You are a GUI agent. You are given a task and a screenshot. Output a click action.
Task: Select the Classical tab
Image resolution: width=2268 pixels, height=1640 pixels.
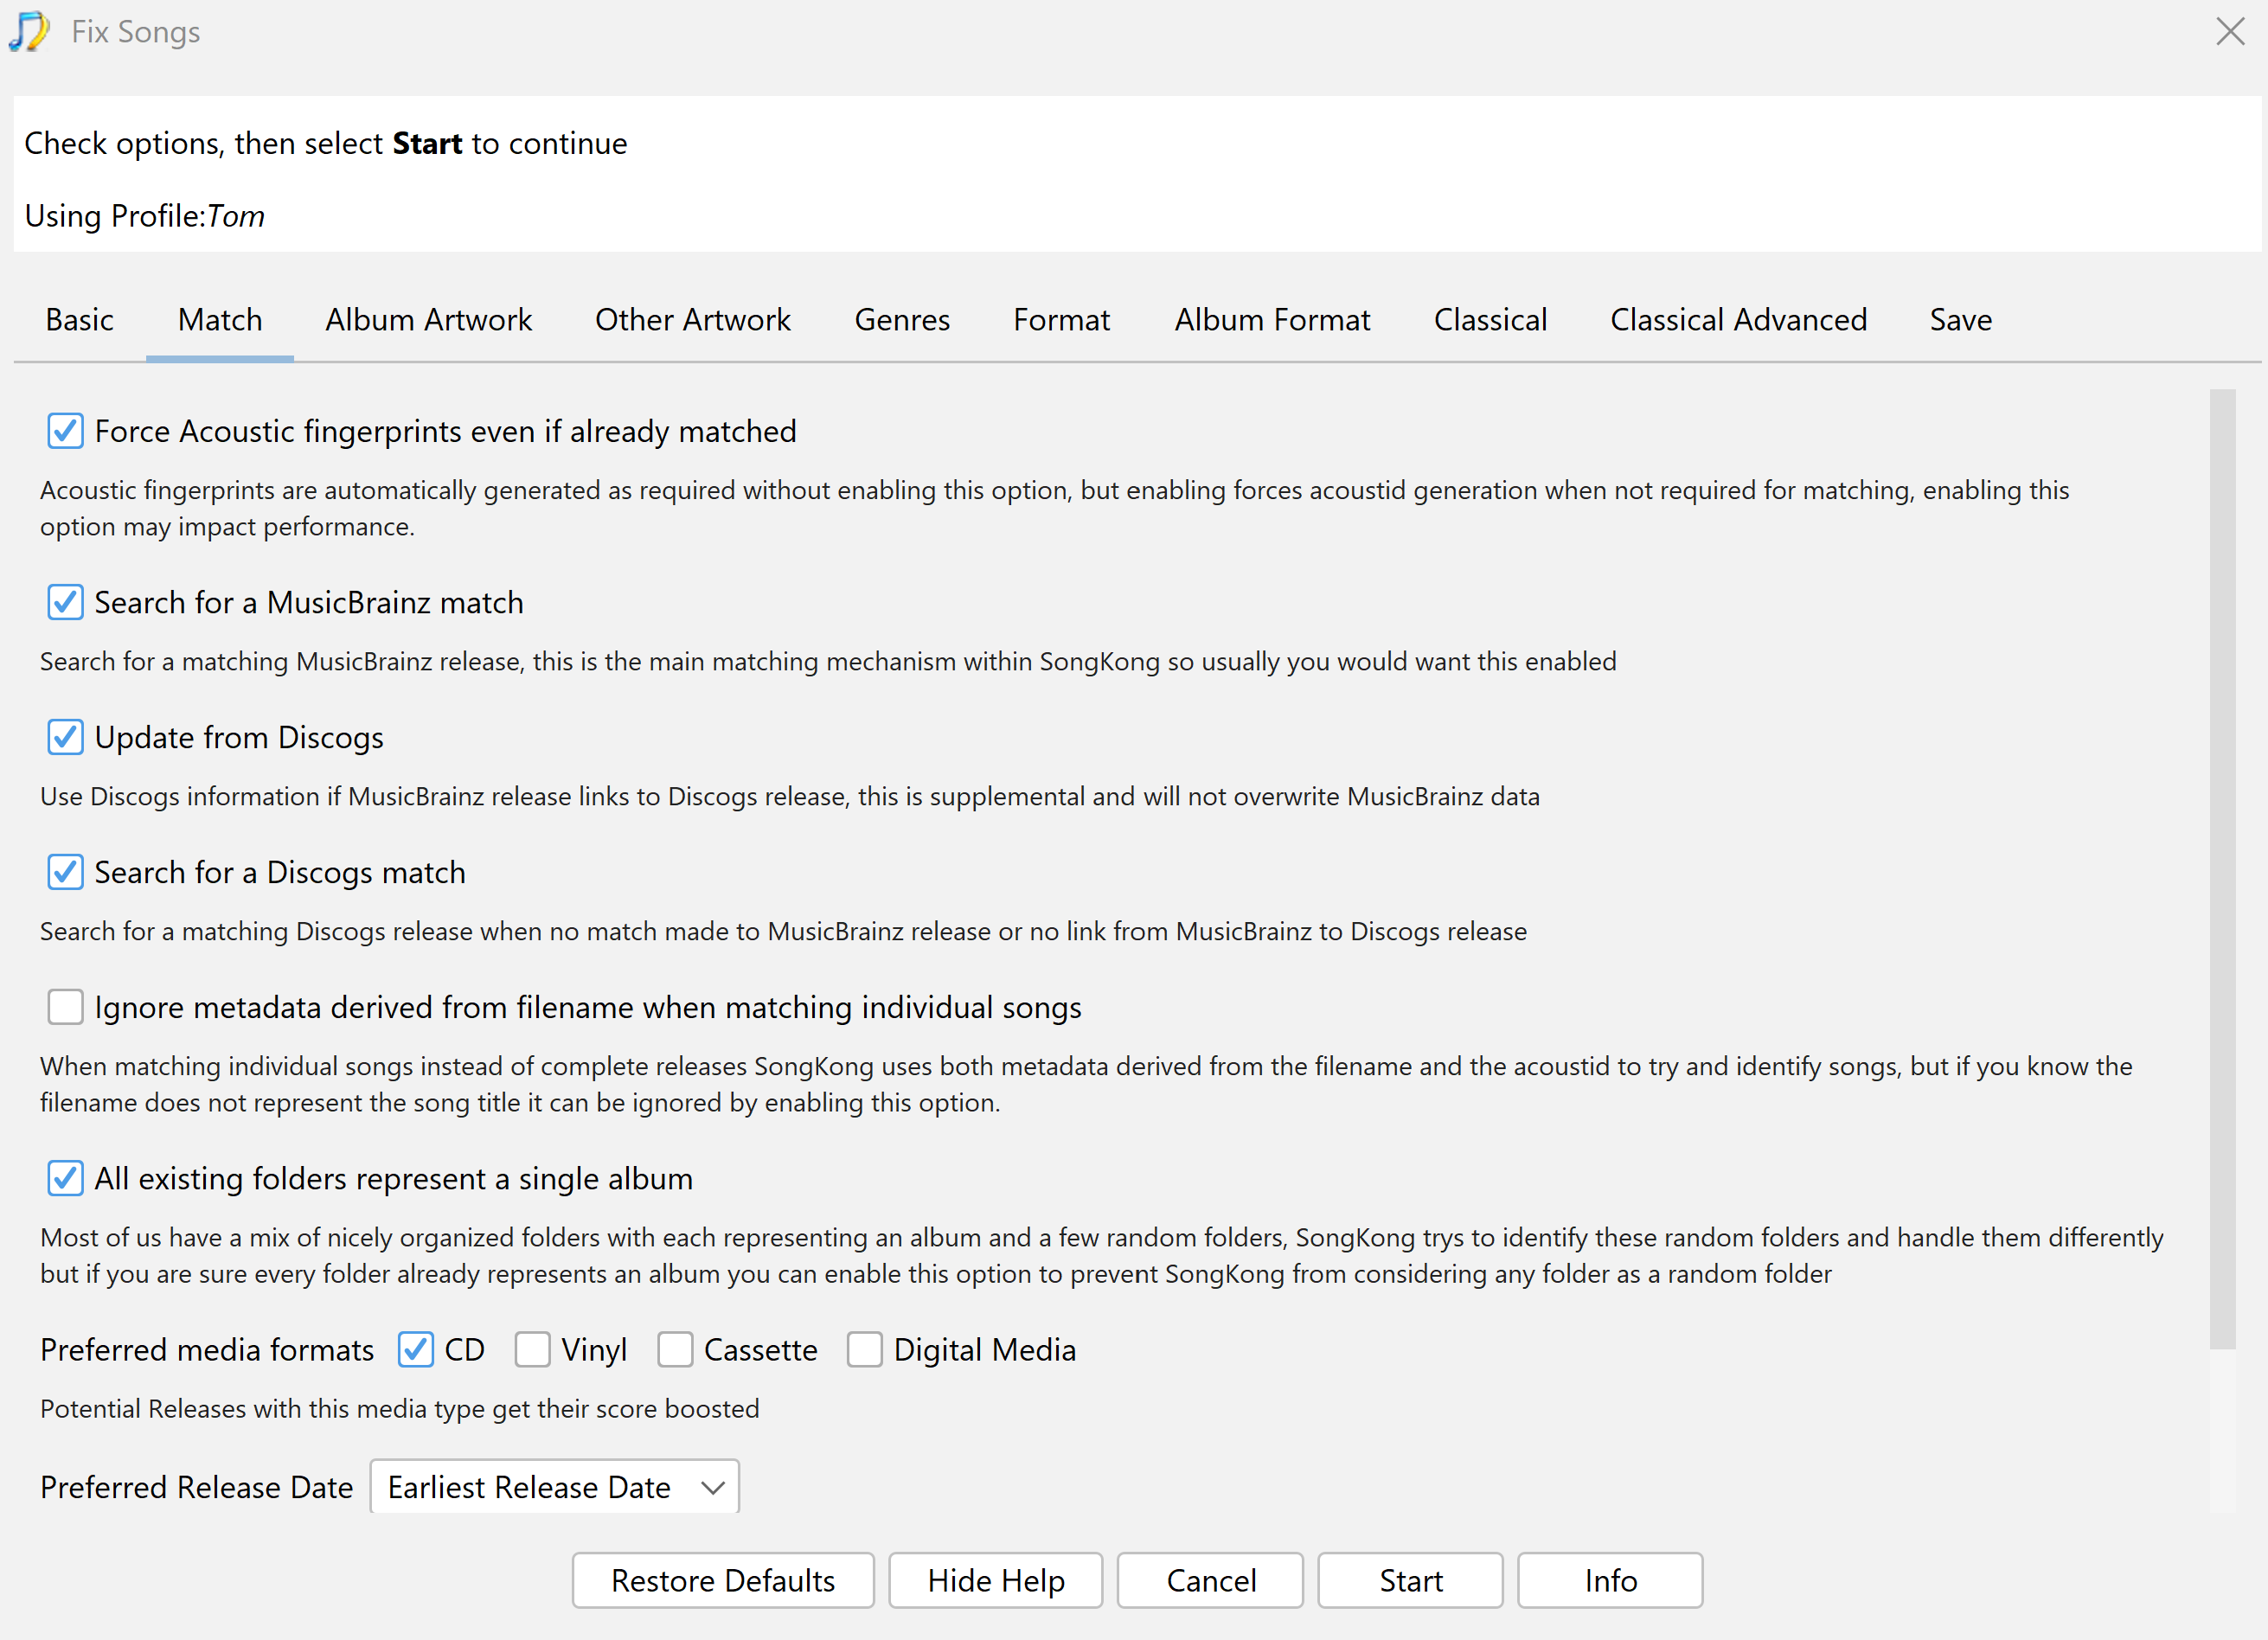click(x=1490, y=320)
